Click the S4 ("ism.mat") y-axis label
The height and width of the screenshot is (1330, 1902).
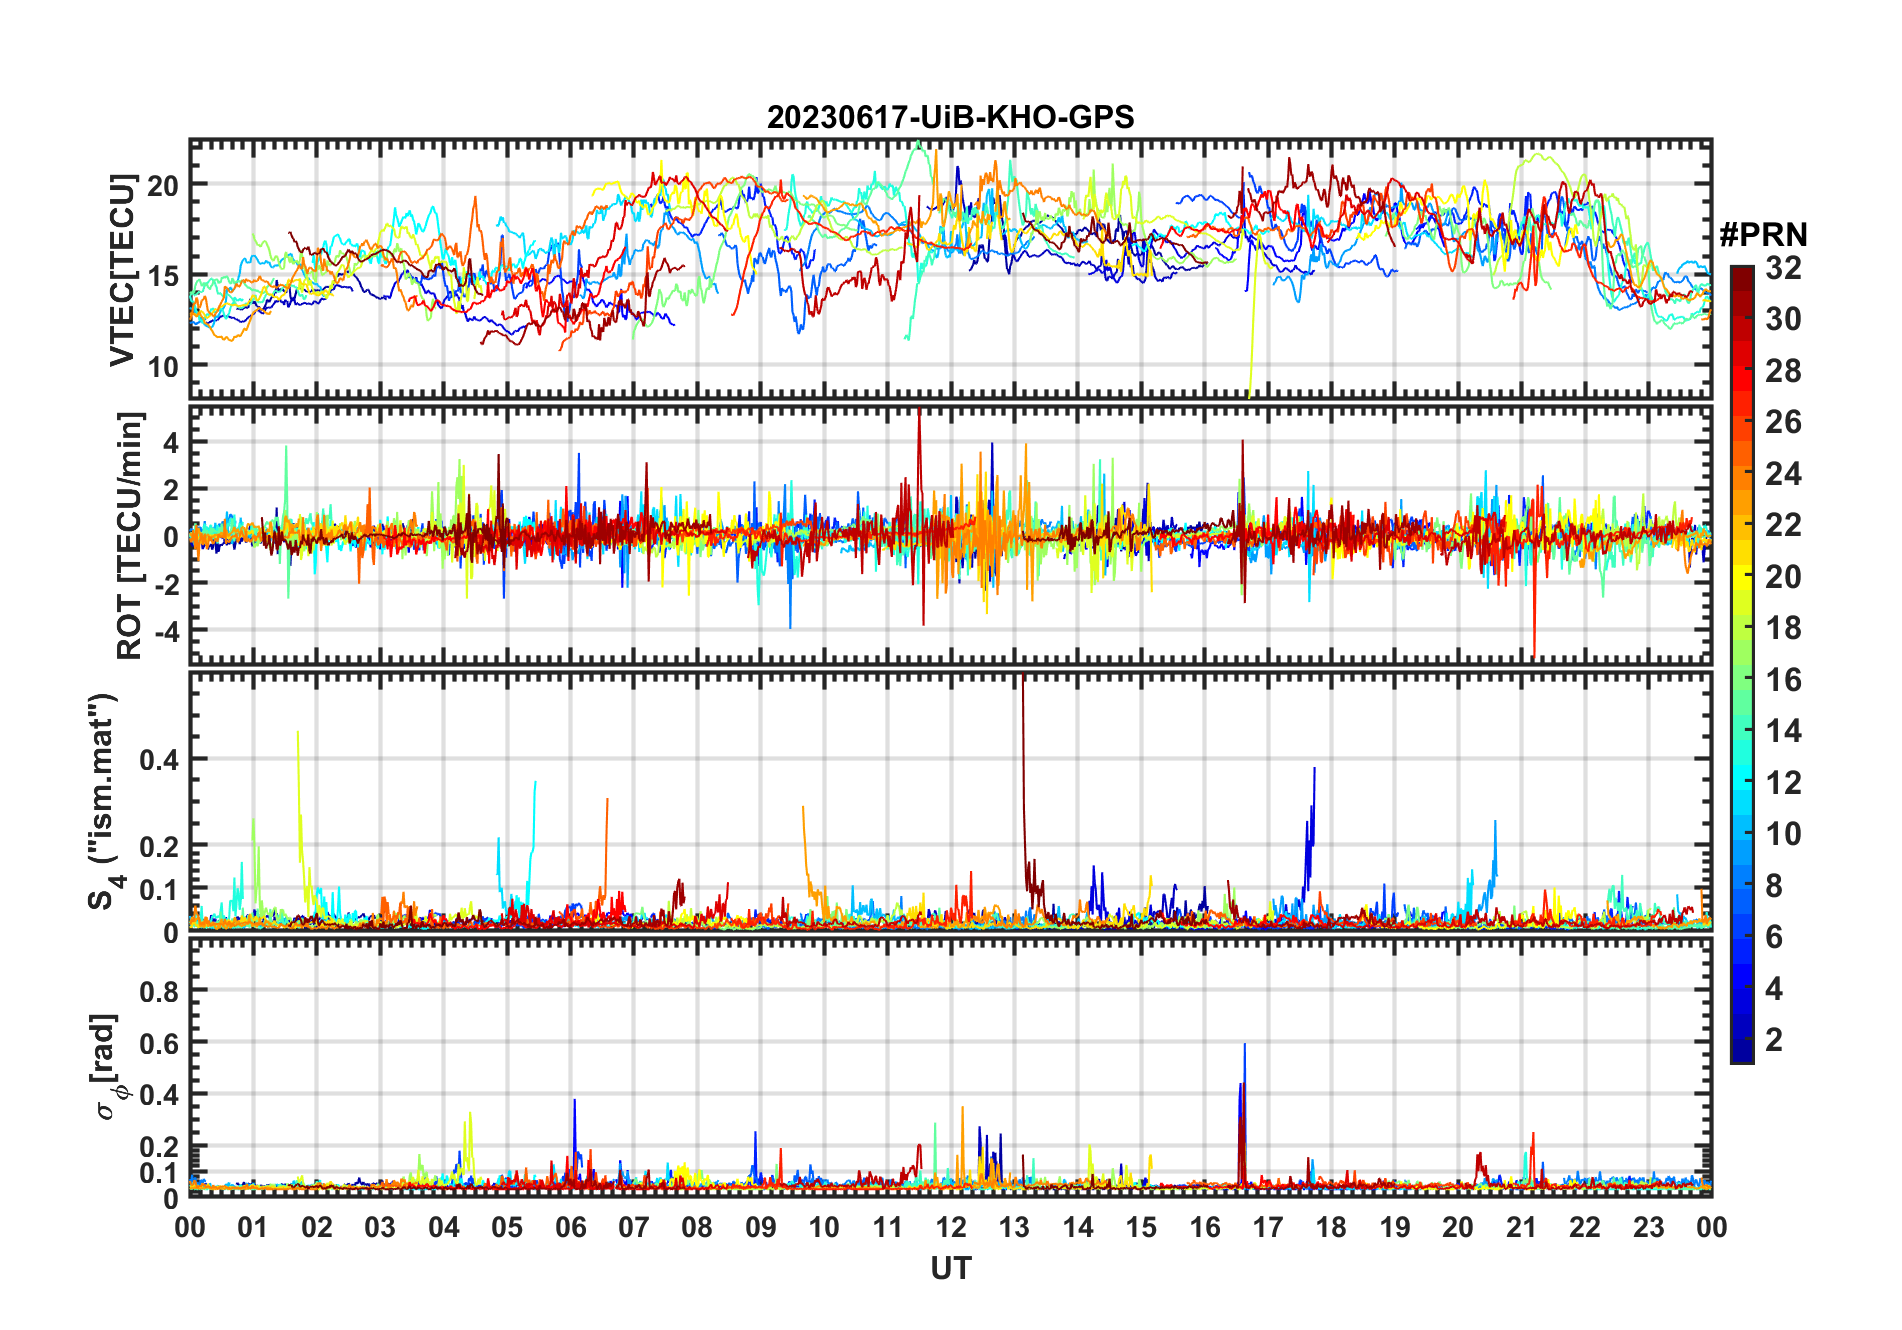(103, 801)
